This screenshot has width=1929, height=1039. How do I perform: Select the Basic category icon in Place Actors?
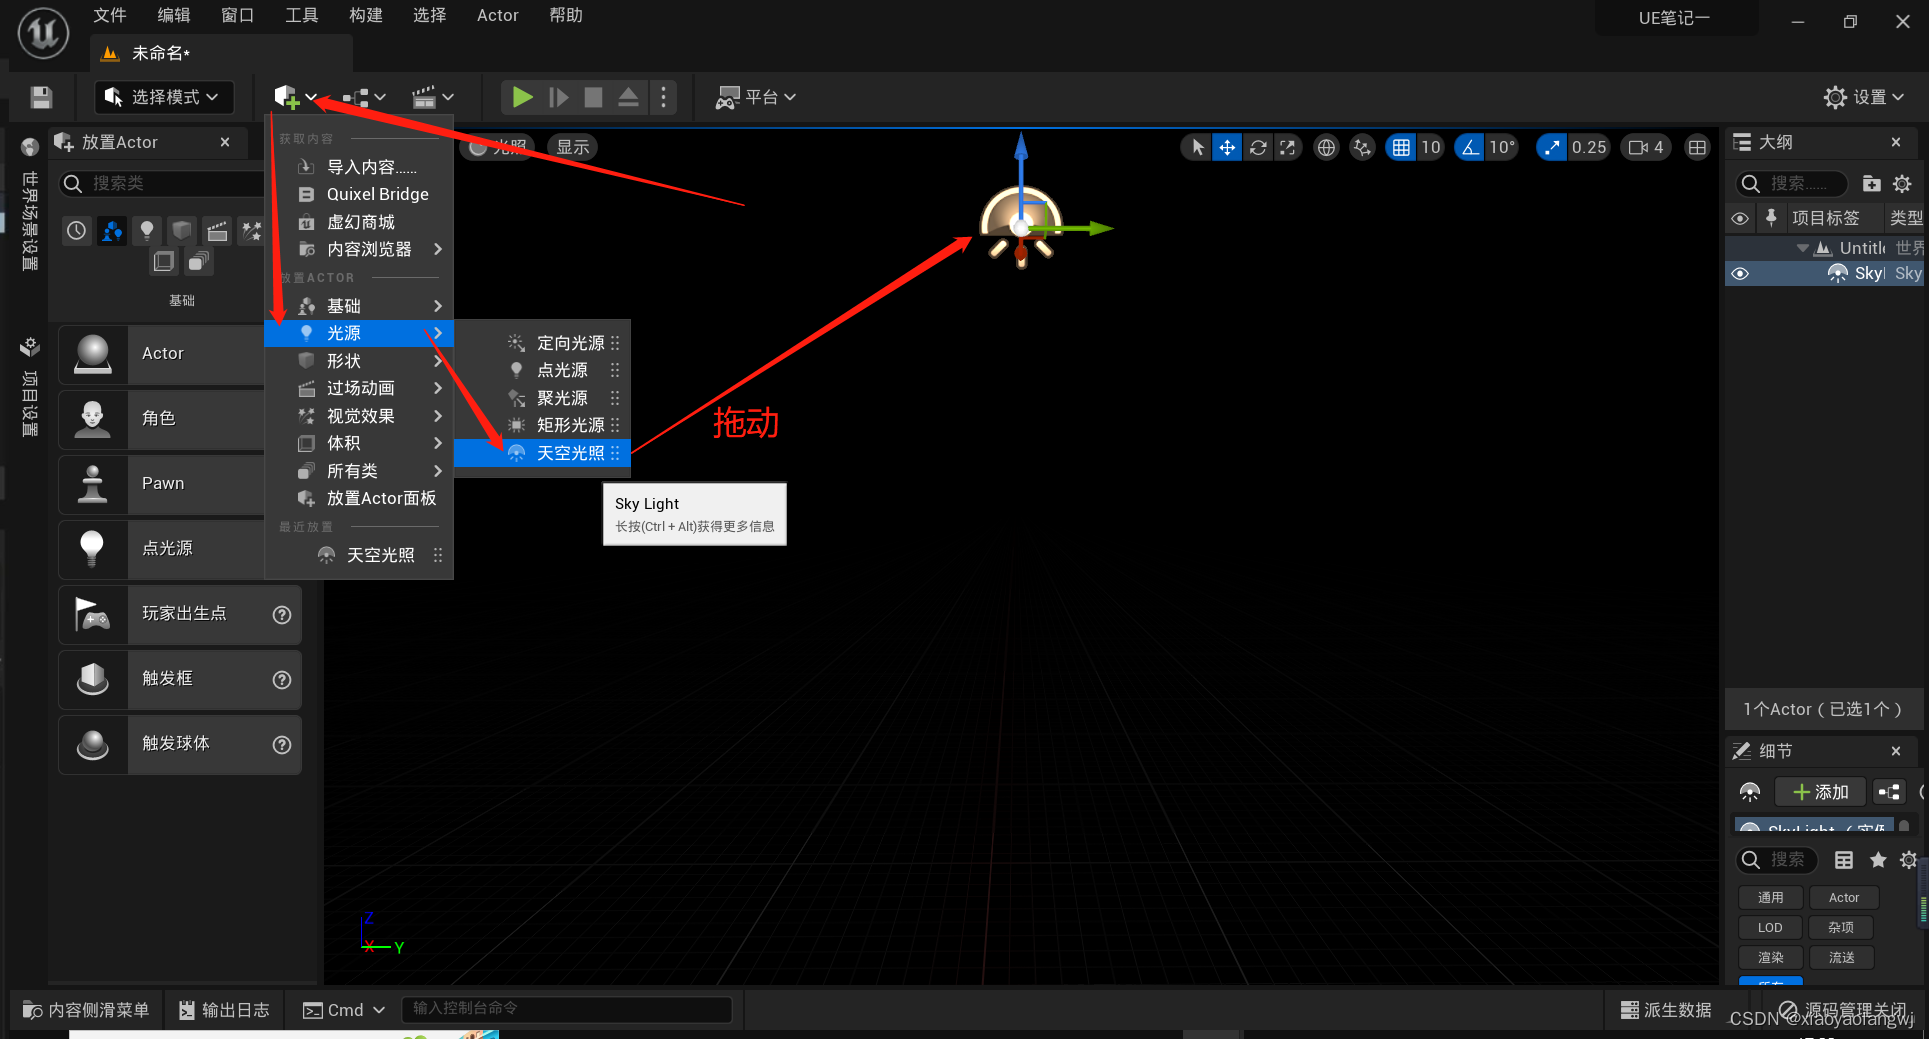coord(112,231)
